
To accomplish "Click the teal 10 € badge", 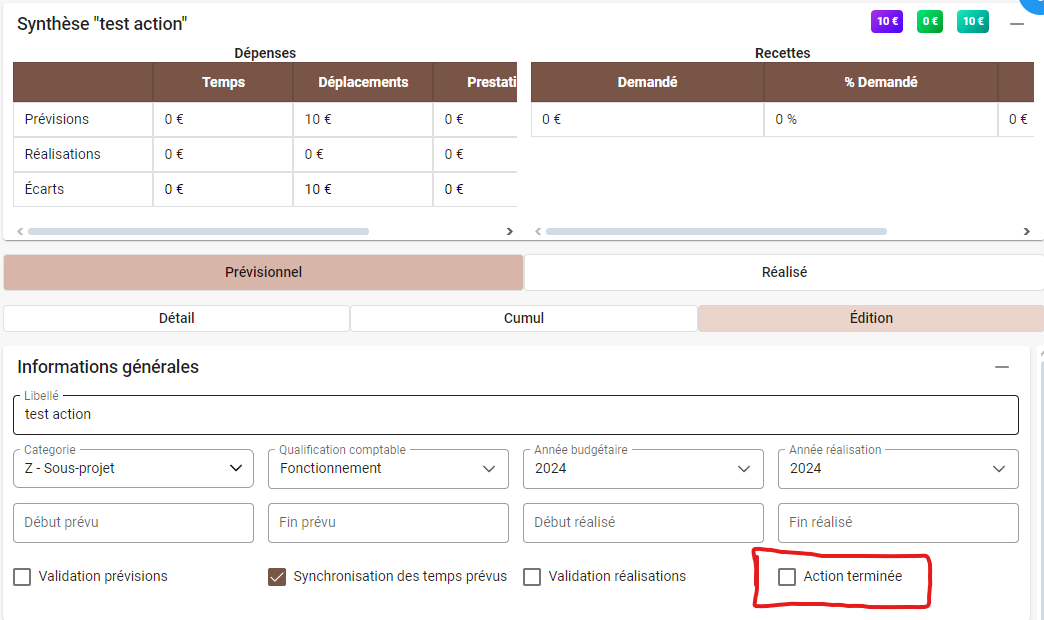I will 973,22.
